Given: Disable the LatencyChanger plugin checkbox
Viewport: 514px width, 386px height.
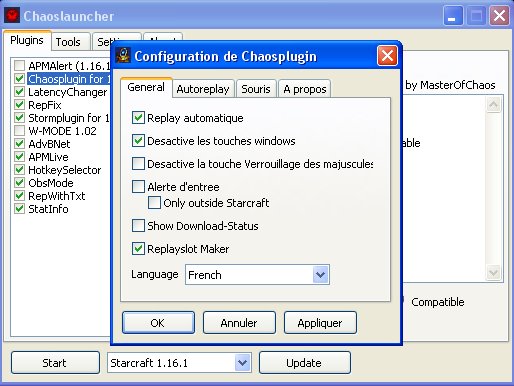Looking at the screenshot, I should (x=19, y=92).
